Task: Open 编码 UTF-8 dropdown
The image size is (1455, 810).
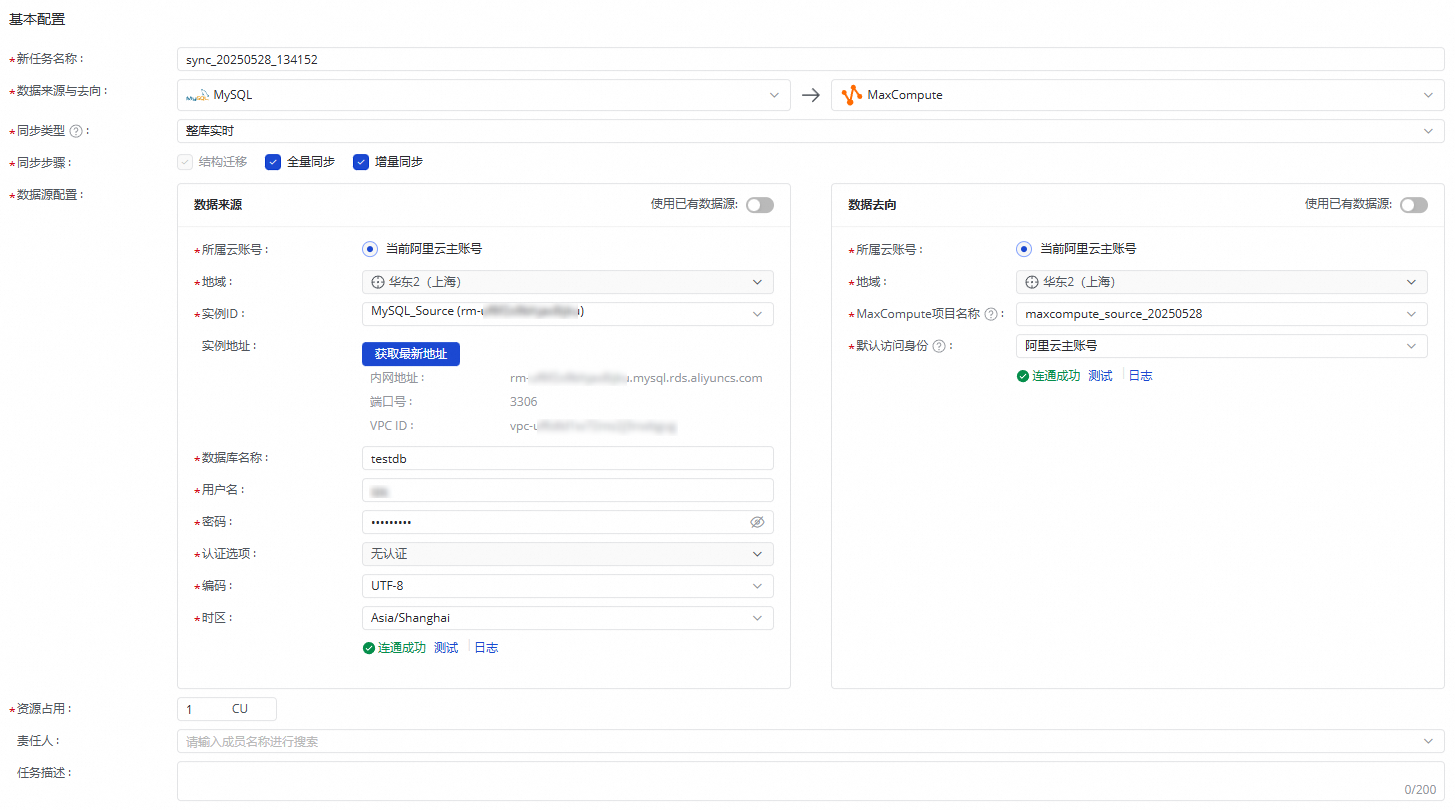Action: [567, 586]
